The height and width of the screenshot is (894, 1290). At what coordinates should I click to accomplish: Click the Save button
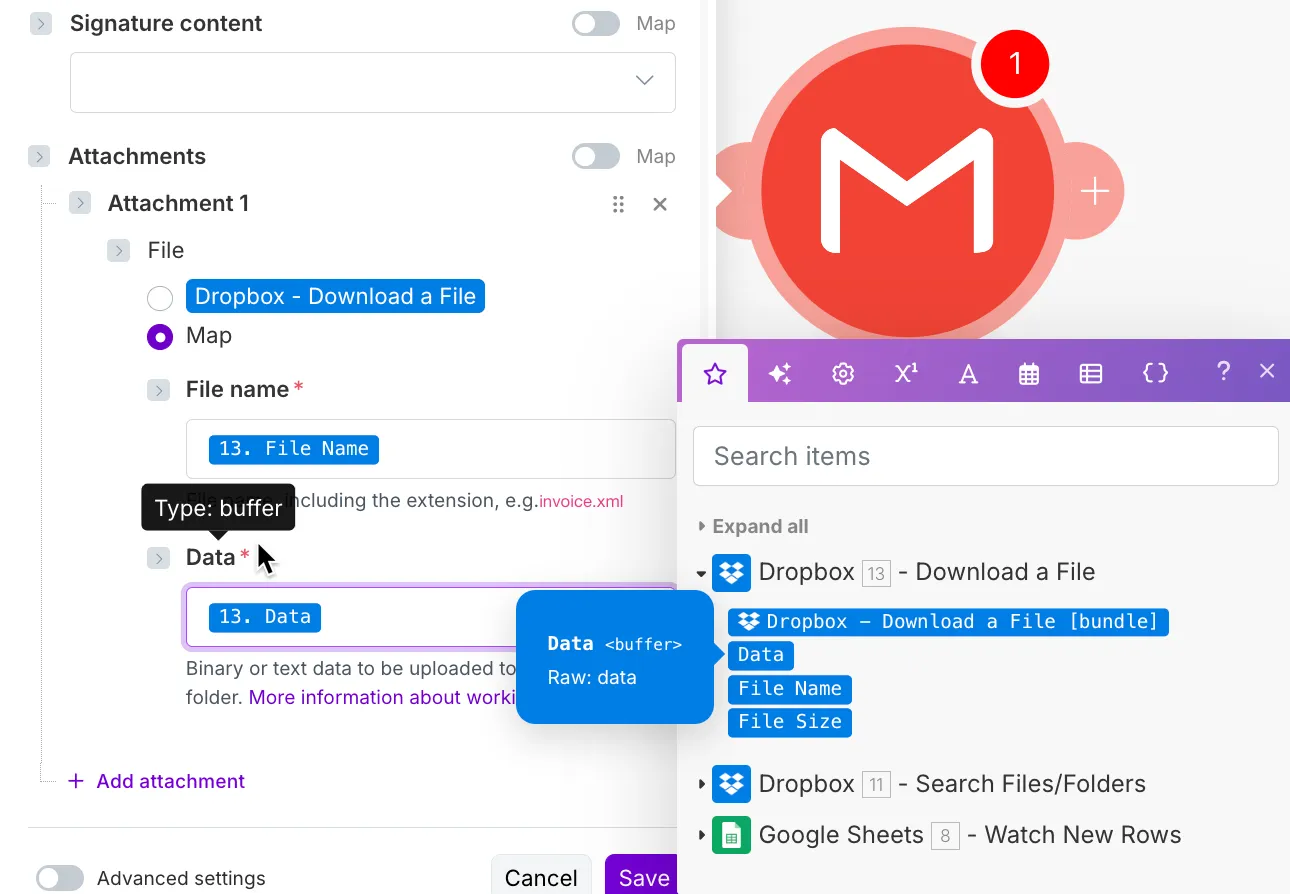point(643,877)
